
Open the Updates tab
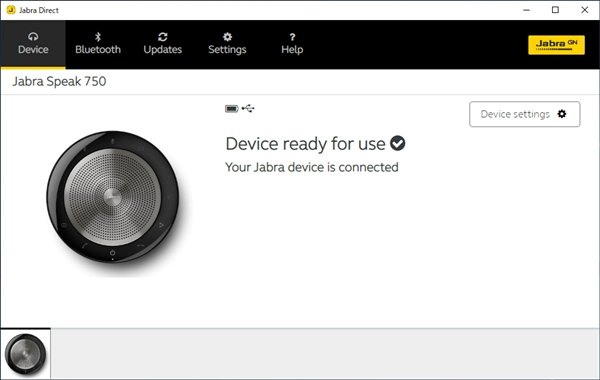point(163,44)
